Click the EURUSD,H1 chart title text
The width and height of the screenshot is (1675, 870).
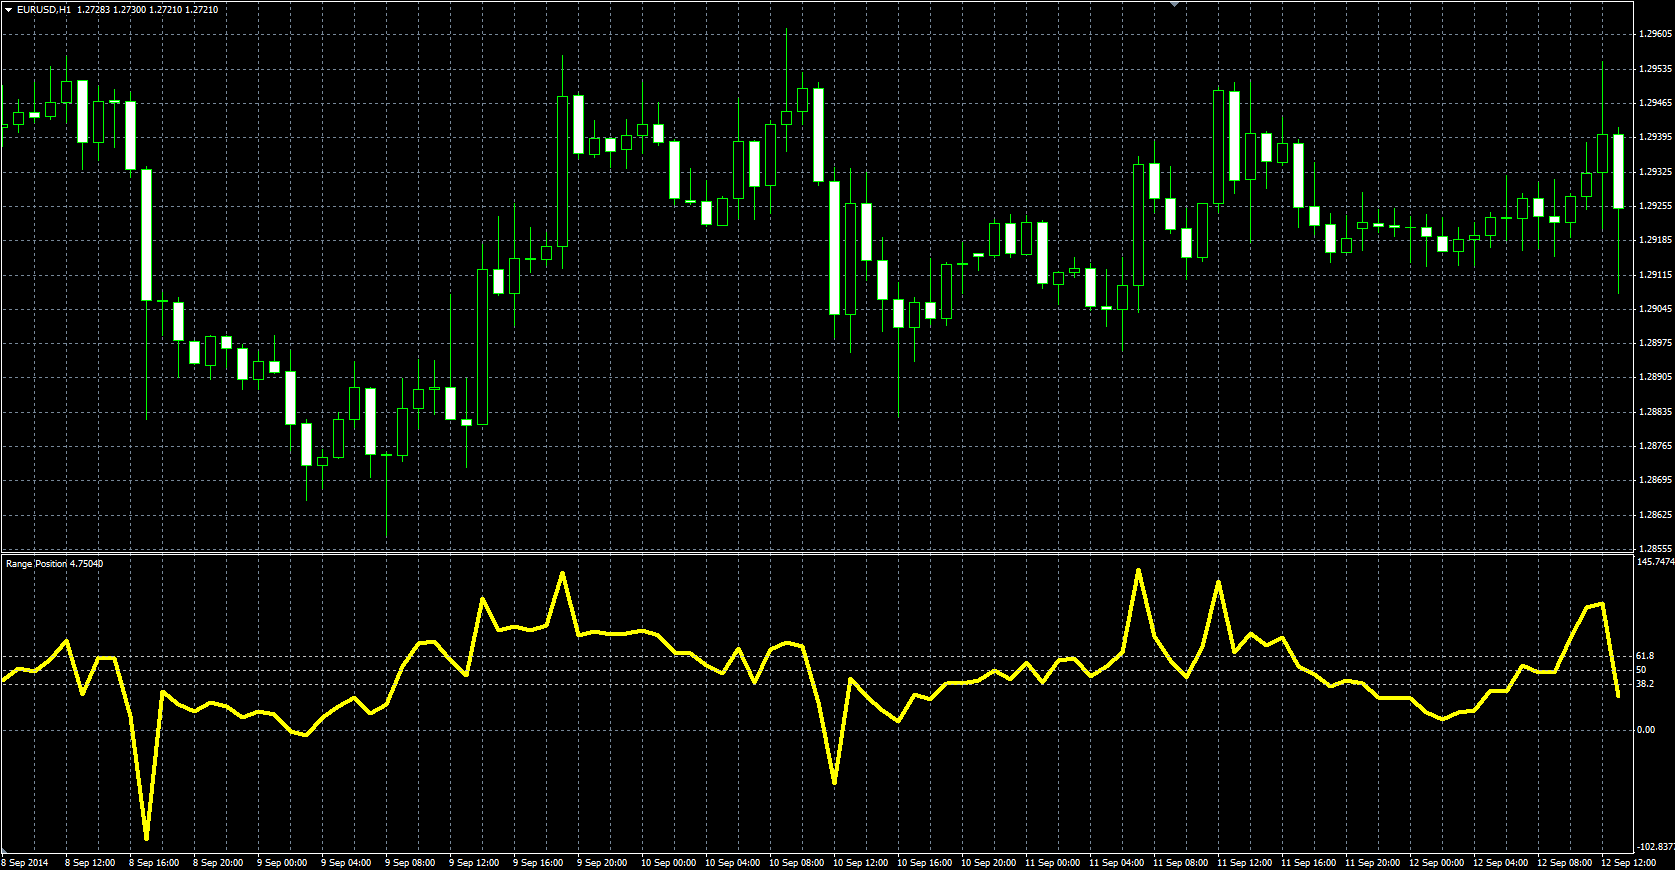pyautogui.click(x=44, y=9)
